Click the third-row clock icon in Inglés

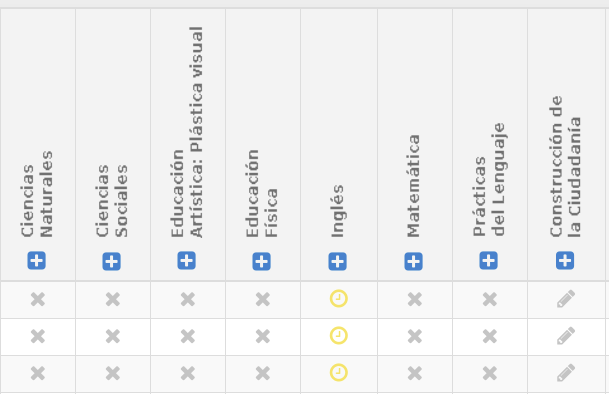(x=338, y=373)
